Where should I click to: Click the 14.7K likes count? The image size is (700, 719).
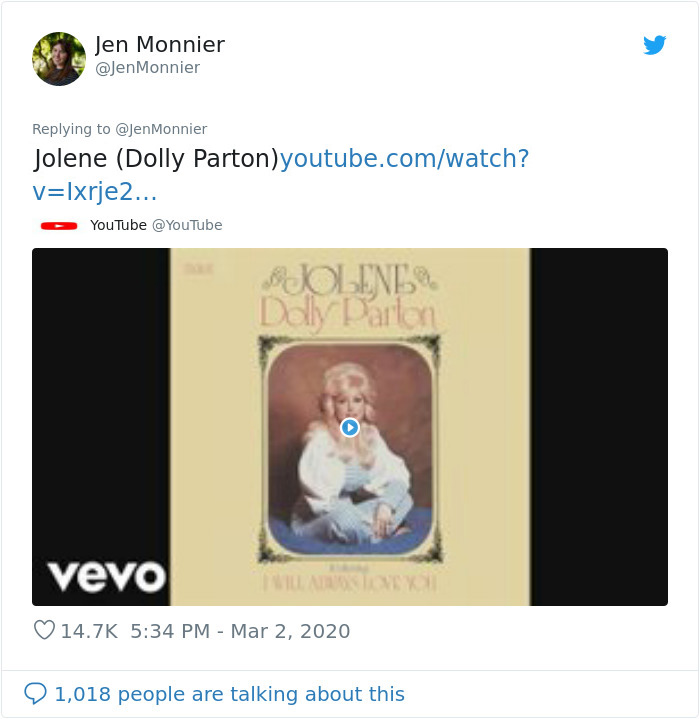[x=89, y=631]
